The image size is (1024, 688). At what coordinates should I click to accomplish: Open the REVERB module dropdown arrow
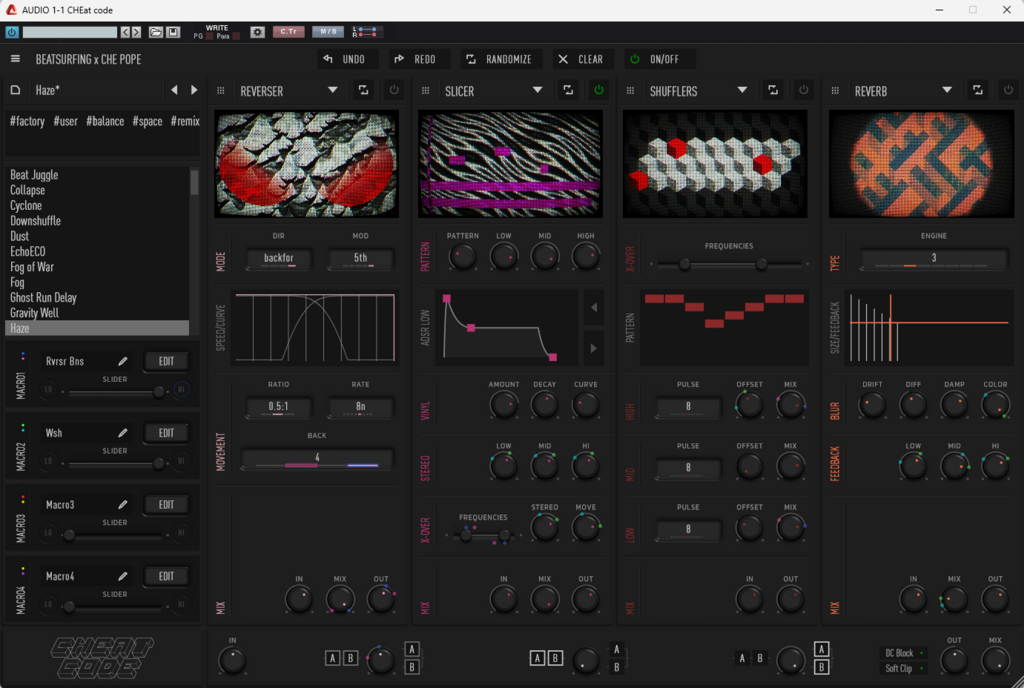click(947, 90)
